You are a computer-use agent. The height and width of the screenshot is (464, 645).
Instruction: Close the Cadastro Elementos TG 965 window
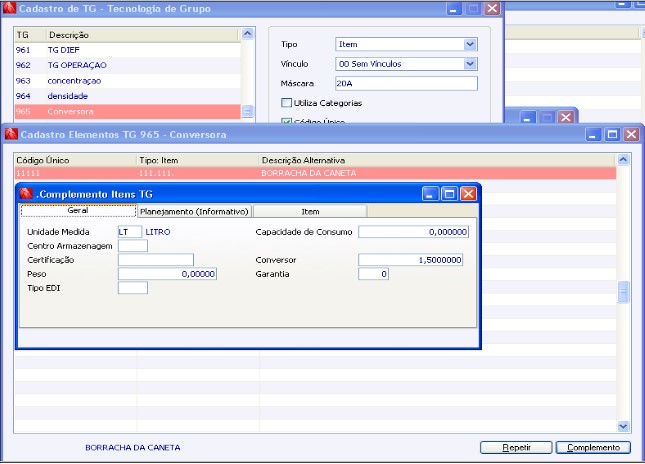pos(631,135)
